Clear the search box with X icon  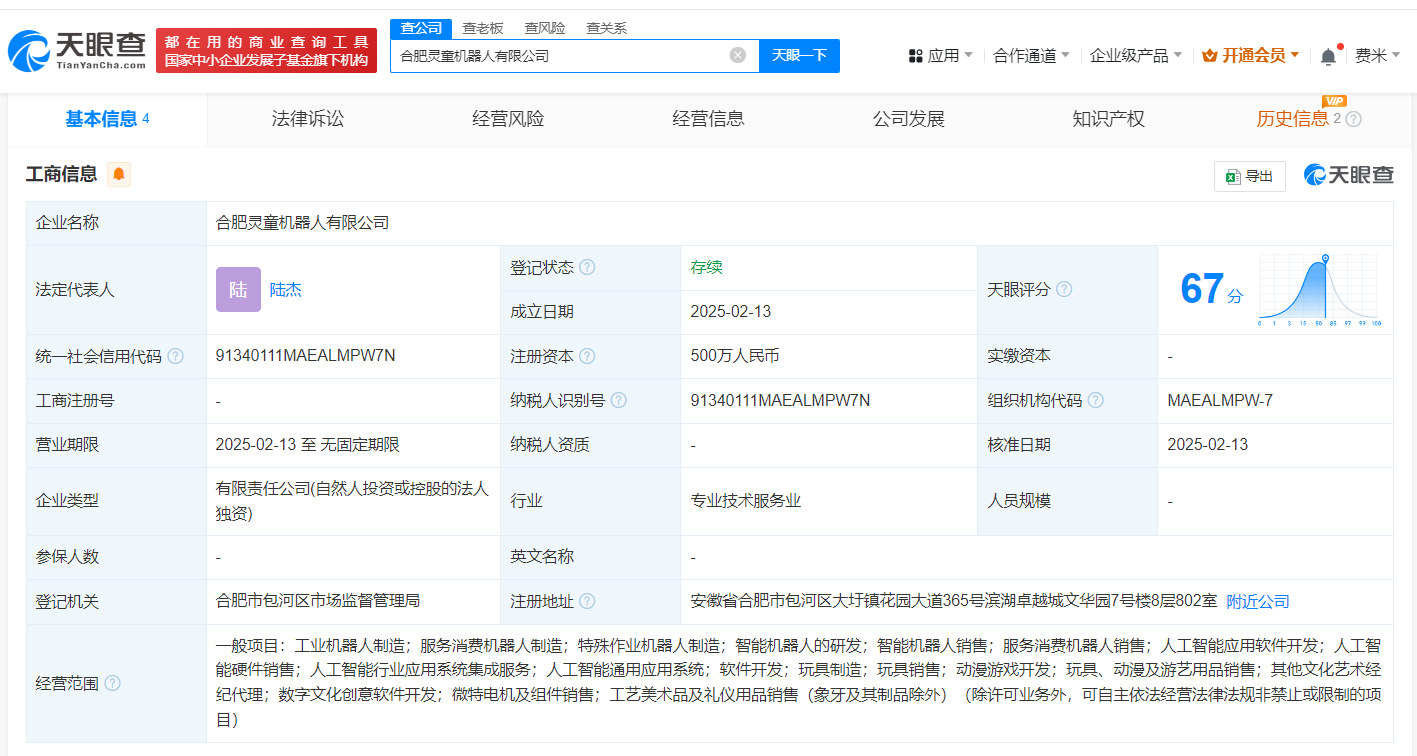[738, 56]
